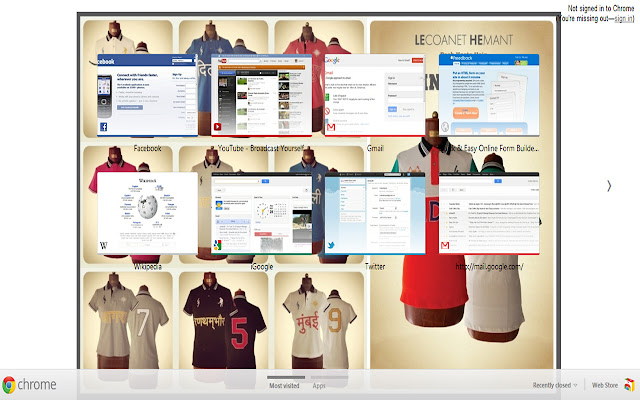Open the Twitter thumbnail preview
The width and height of the screenshot is (640, 400).
click(375, 213)
